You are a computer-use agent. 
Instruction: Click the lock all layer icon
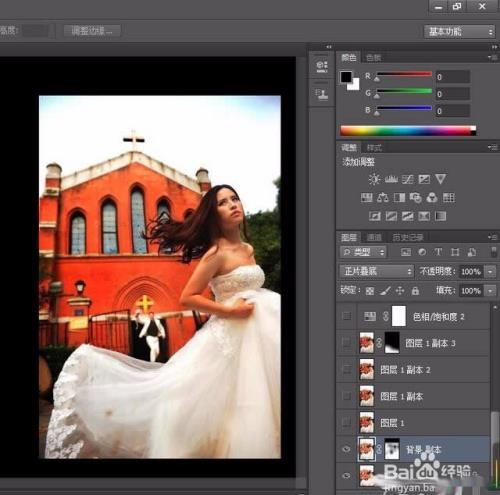coord(415,291)
